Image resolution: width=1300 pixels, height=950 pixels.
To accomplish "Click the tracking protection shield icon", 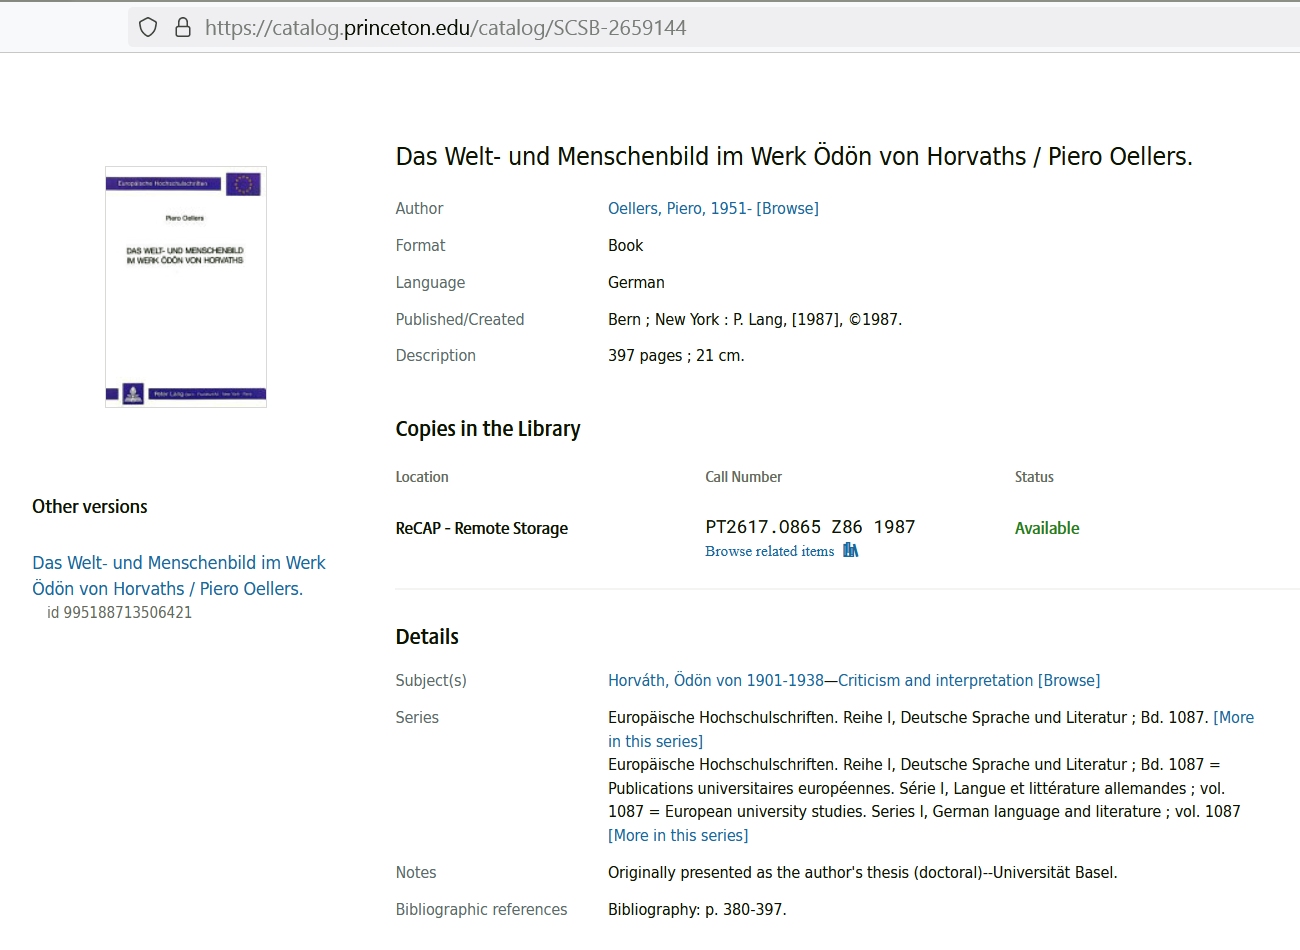I will click(x=148, y=27).
